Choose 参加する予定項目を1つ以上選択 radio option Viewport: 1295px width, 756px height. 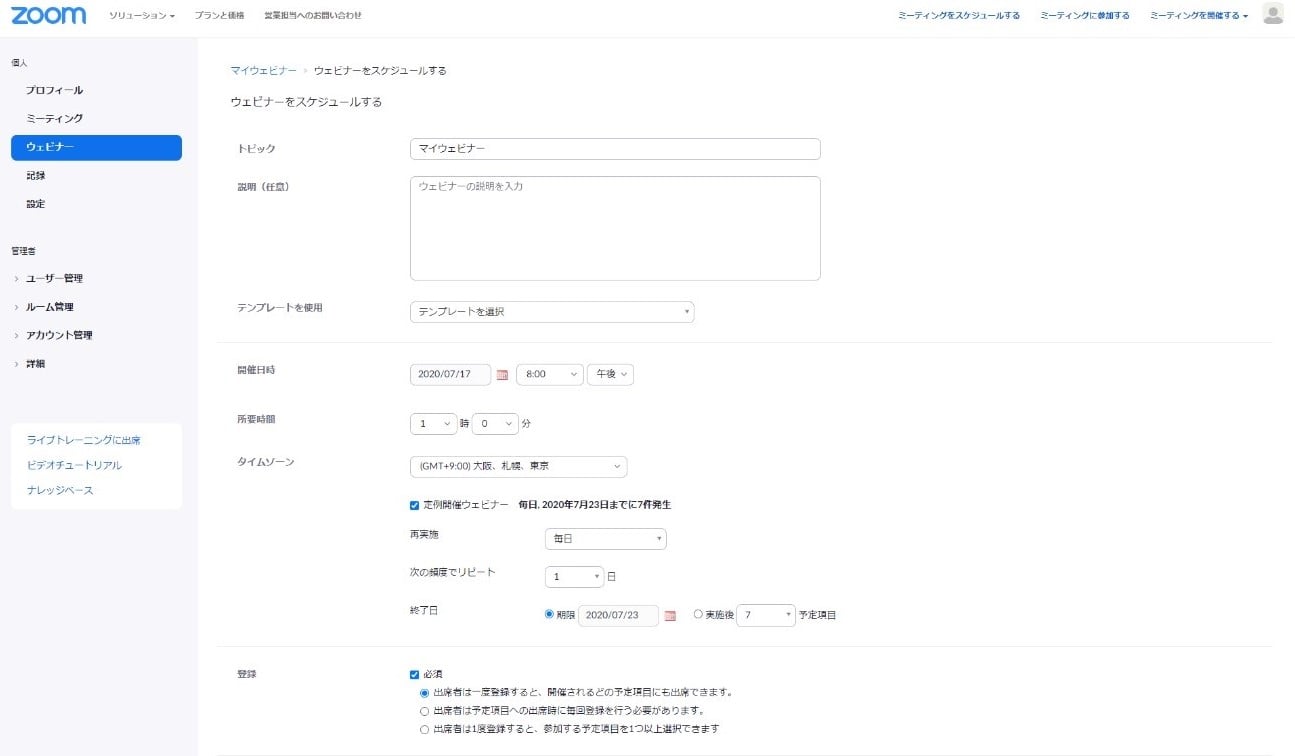(x=425, y=729)
